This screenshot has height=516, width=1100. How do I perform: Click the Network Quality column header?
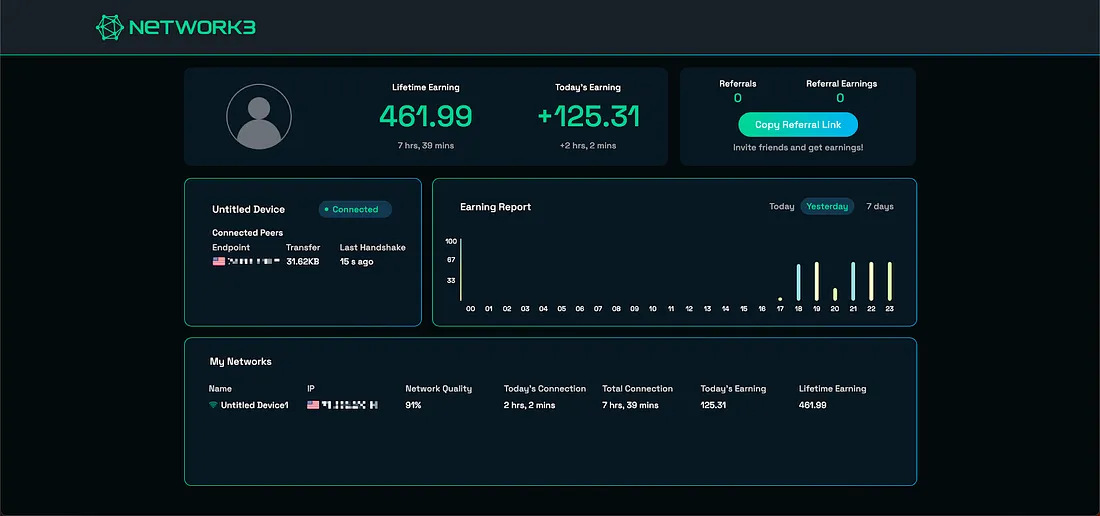(x=438, y=388)
